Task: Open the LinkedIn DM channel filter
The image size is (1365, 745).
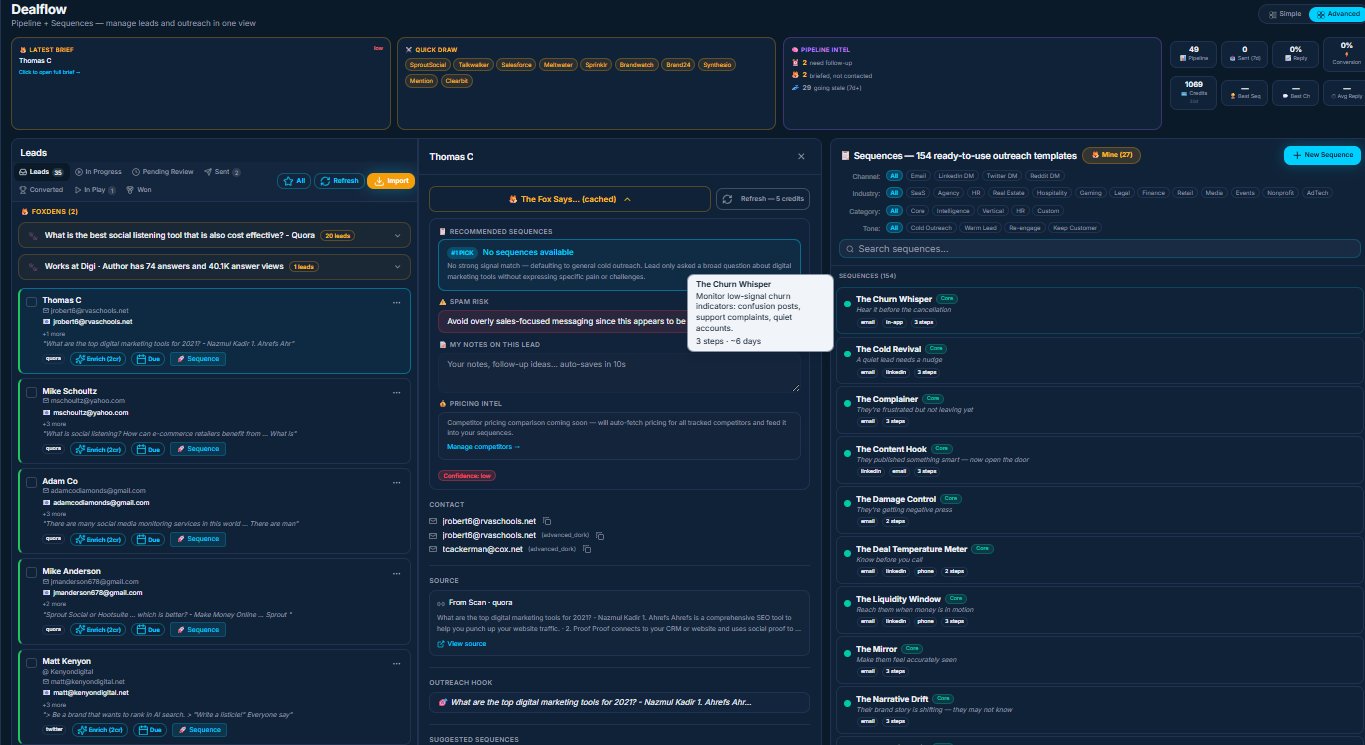Action: click(956, 176)
